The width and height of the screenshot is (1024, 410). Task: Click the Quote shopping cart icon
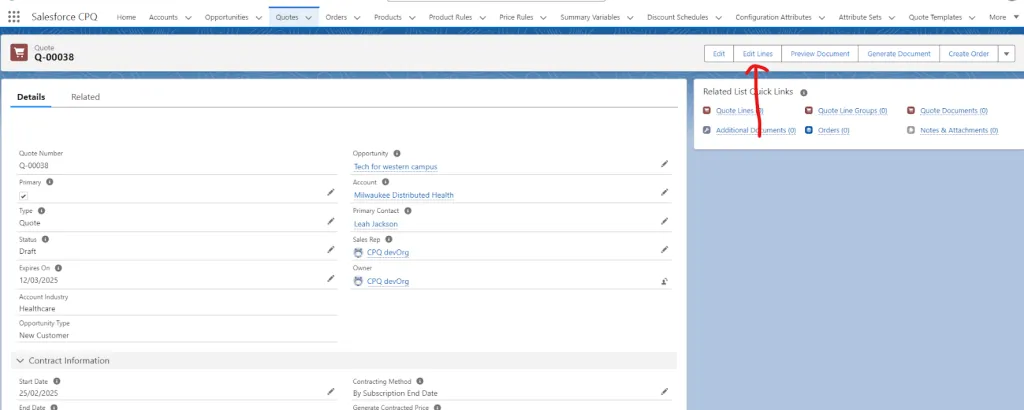point(19,53)
